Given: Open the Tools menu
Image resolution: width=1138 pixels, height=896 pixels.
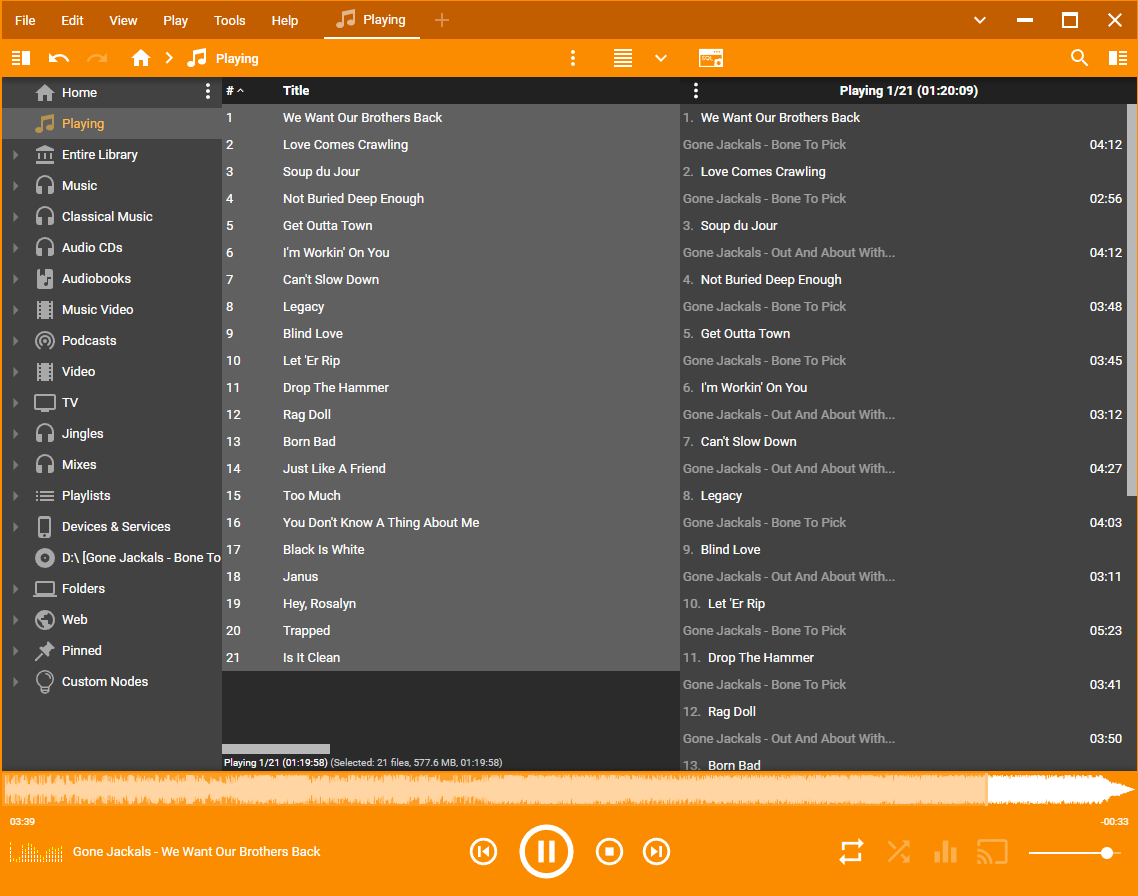Looking at the screenshot, I should pyautogui.click(x=229, y=20).
